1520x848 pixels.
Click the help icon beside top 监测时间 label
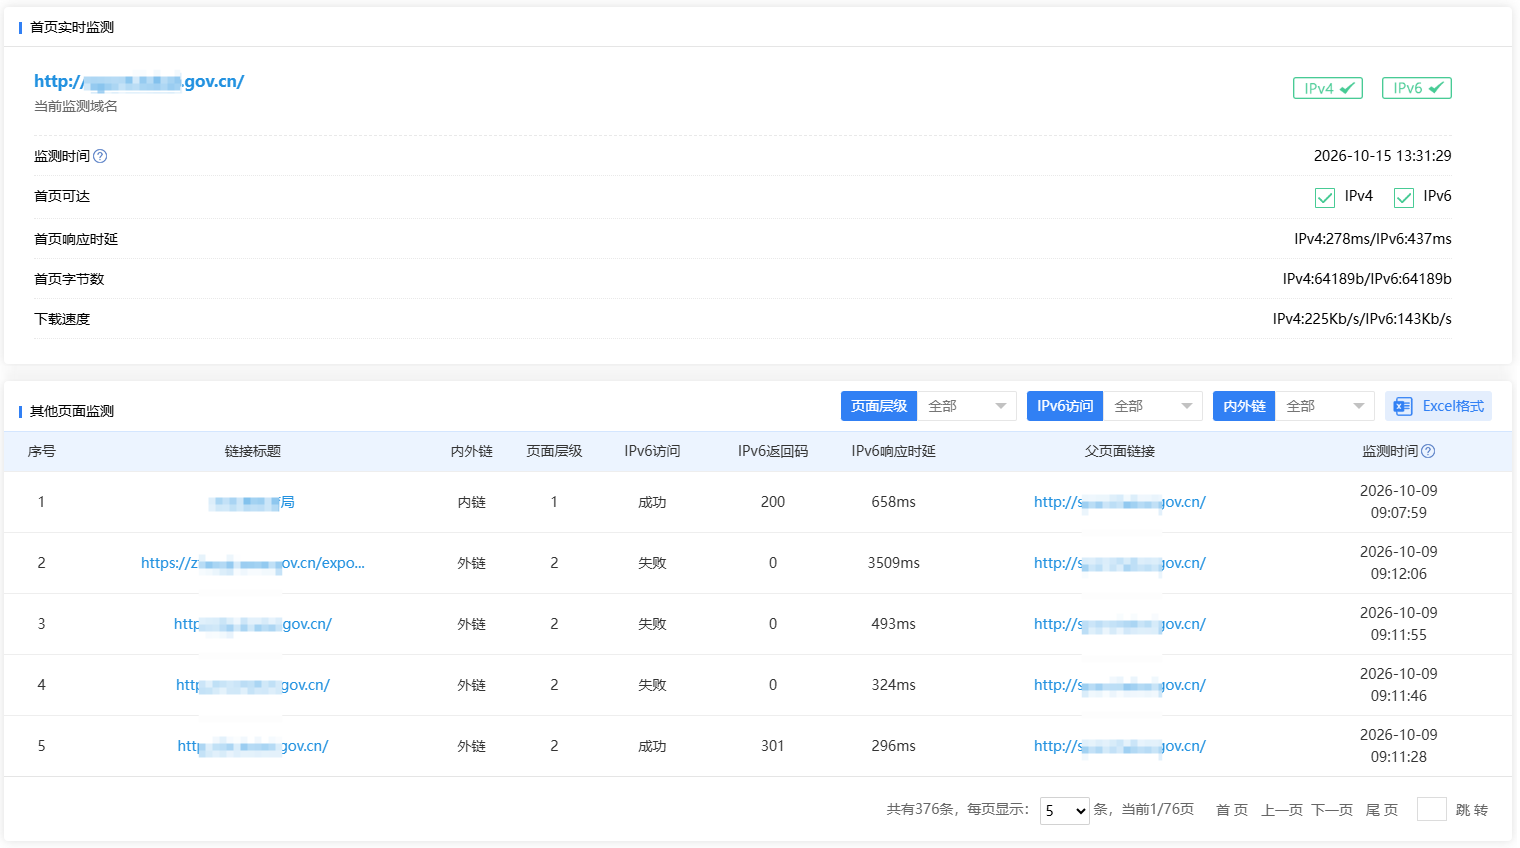coord(100,156)
